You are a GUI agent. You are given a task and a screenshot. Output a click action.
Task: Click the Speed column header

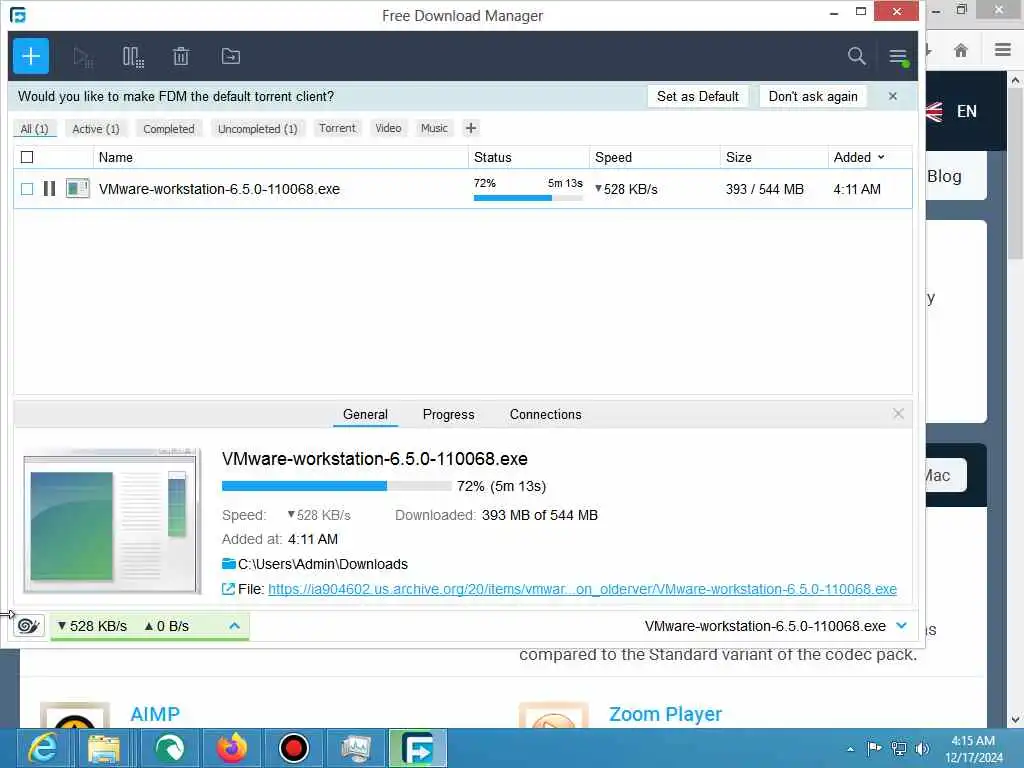[x=655, y=157]
